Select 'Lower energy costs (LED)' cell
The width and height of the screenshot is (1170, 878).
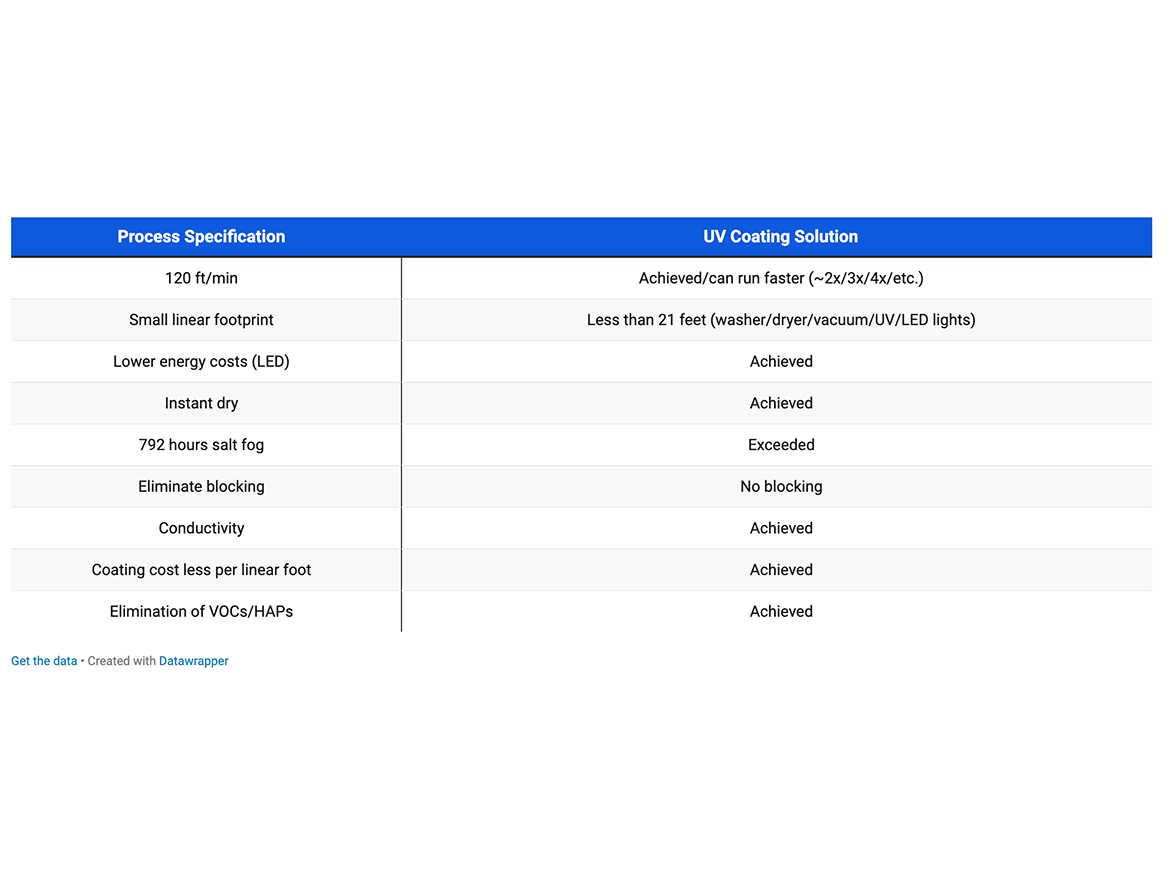(201, 362)
